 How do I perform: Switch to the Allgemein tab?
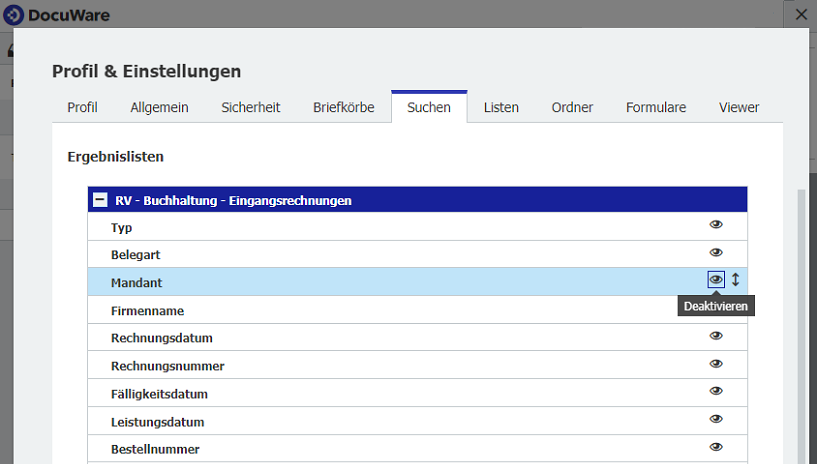coord(159,107)
